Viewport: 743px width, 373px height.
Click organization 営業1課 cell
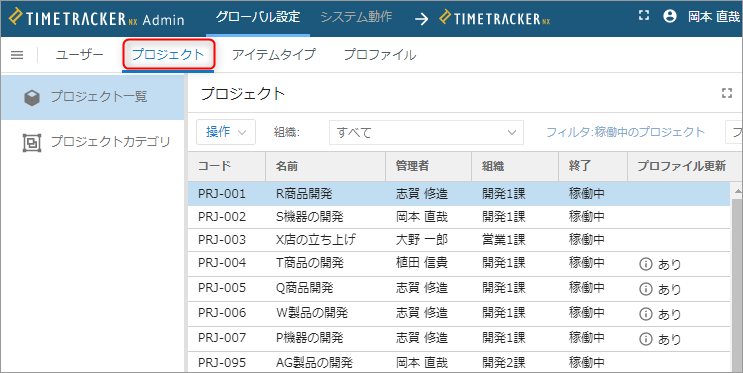point(504,240)
